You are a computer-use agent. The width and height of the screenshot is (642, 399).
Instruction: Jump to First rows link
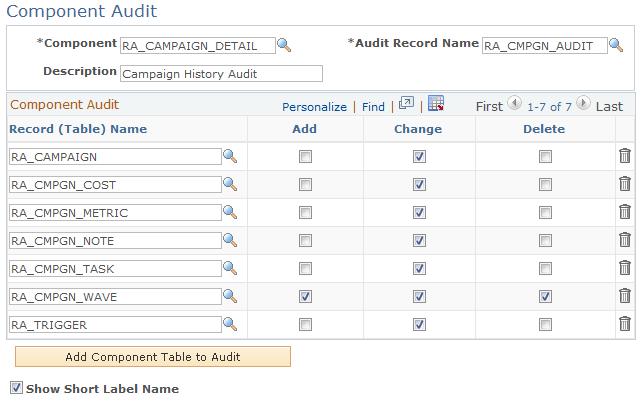489,106
